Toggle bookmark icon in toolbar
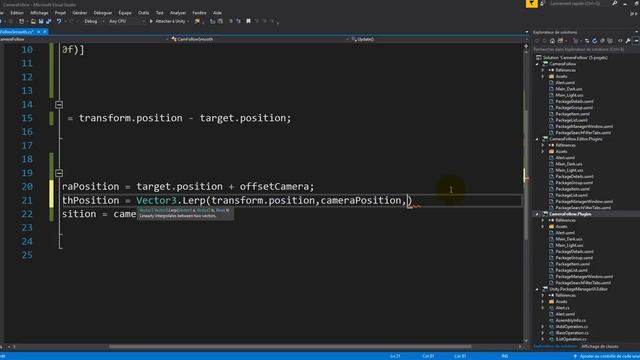640x360 pixels. [248, 21]
